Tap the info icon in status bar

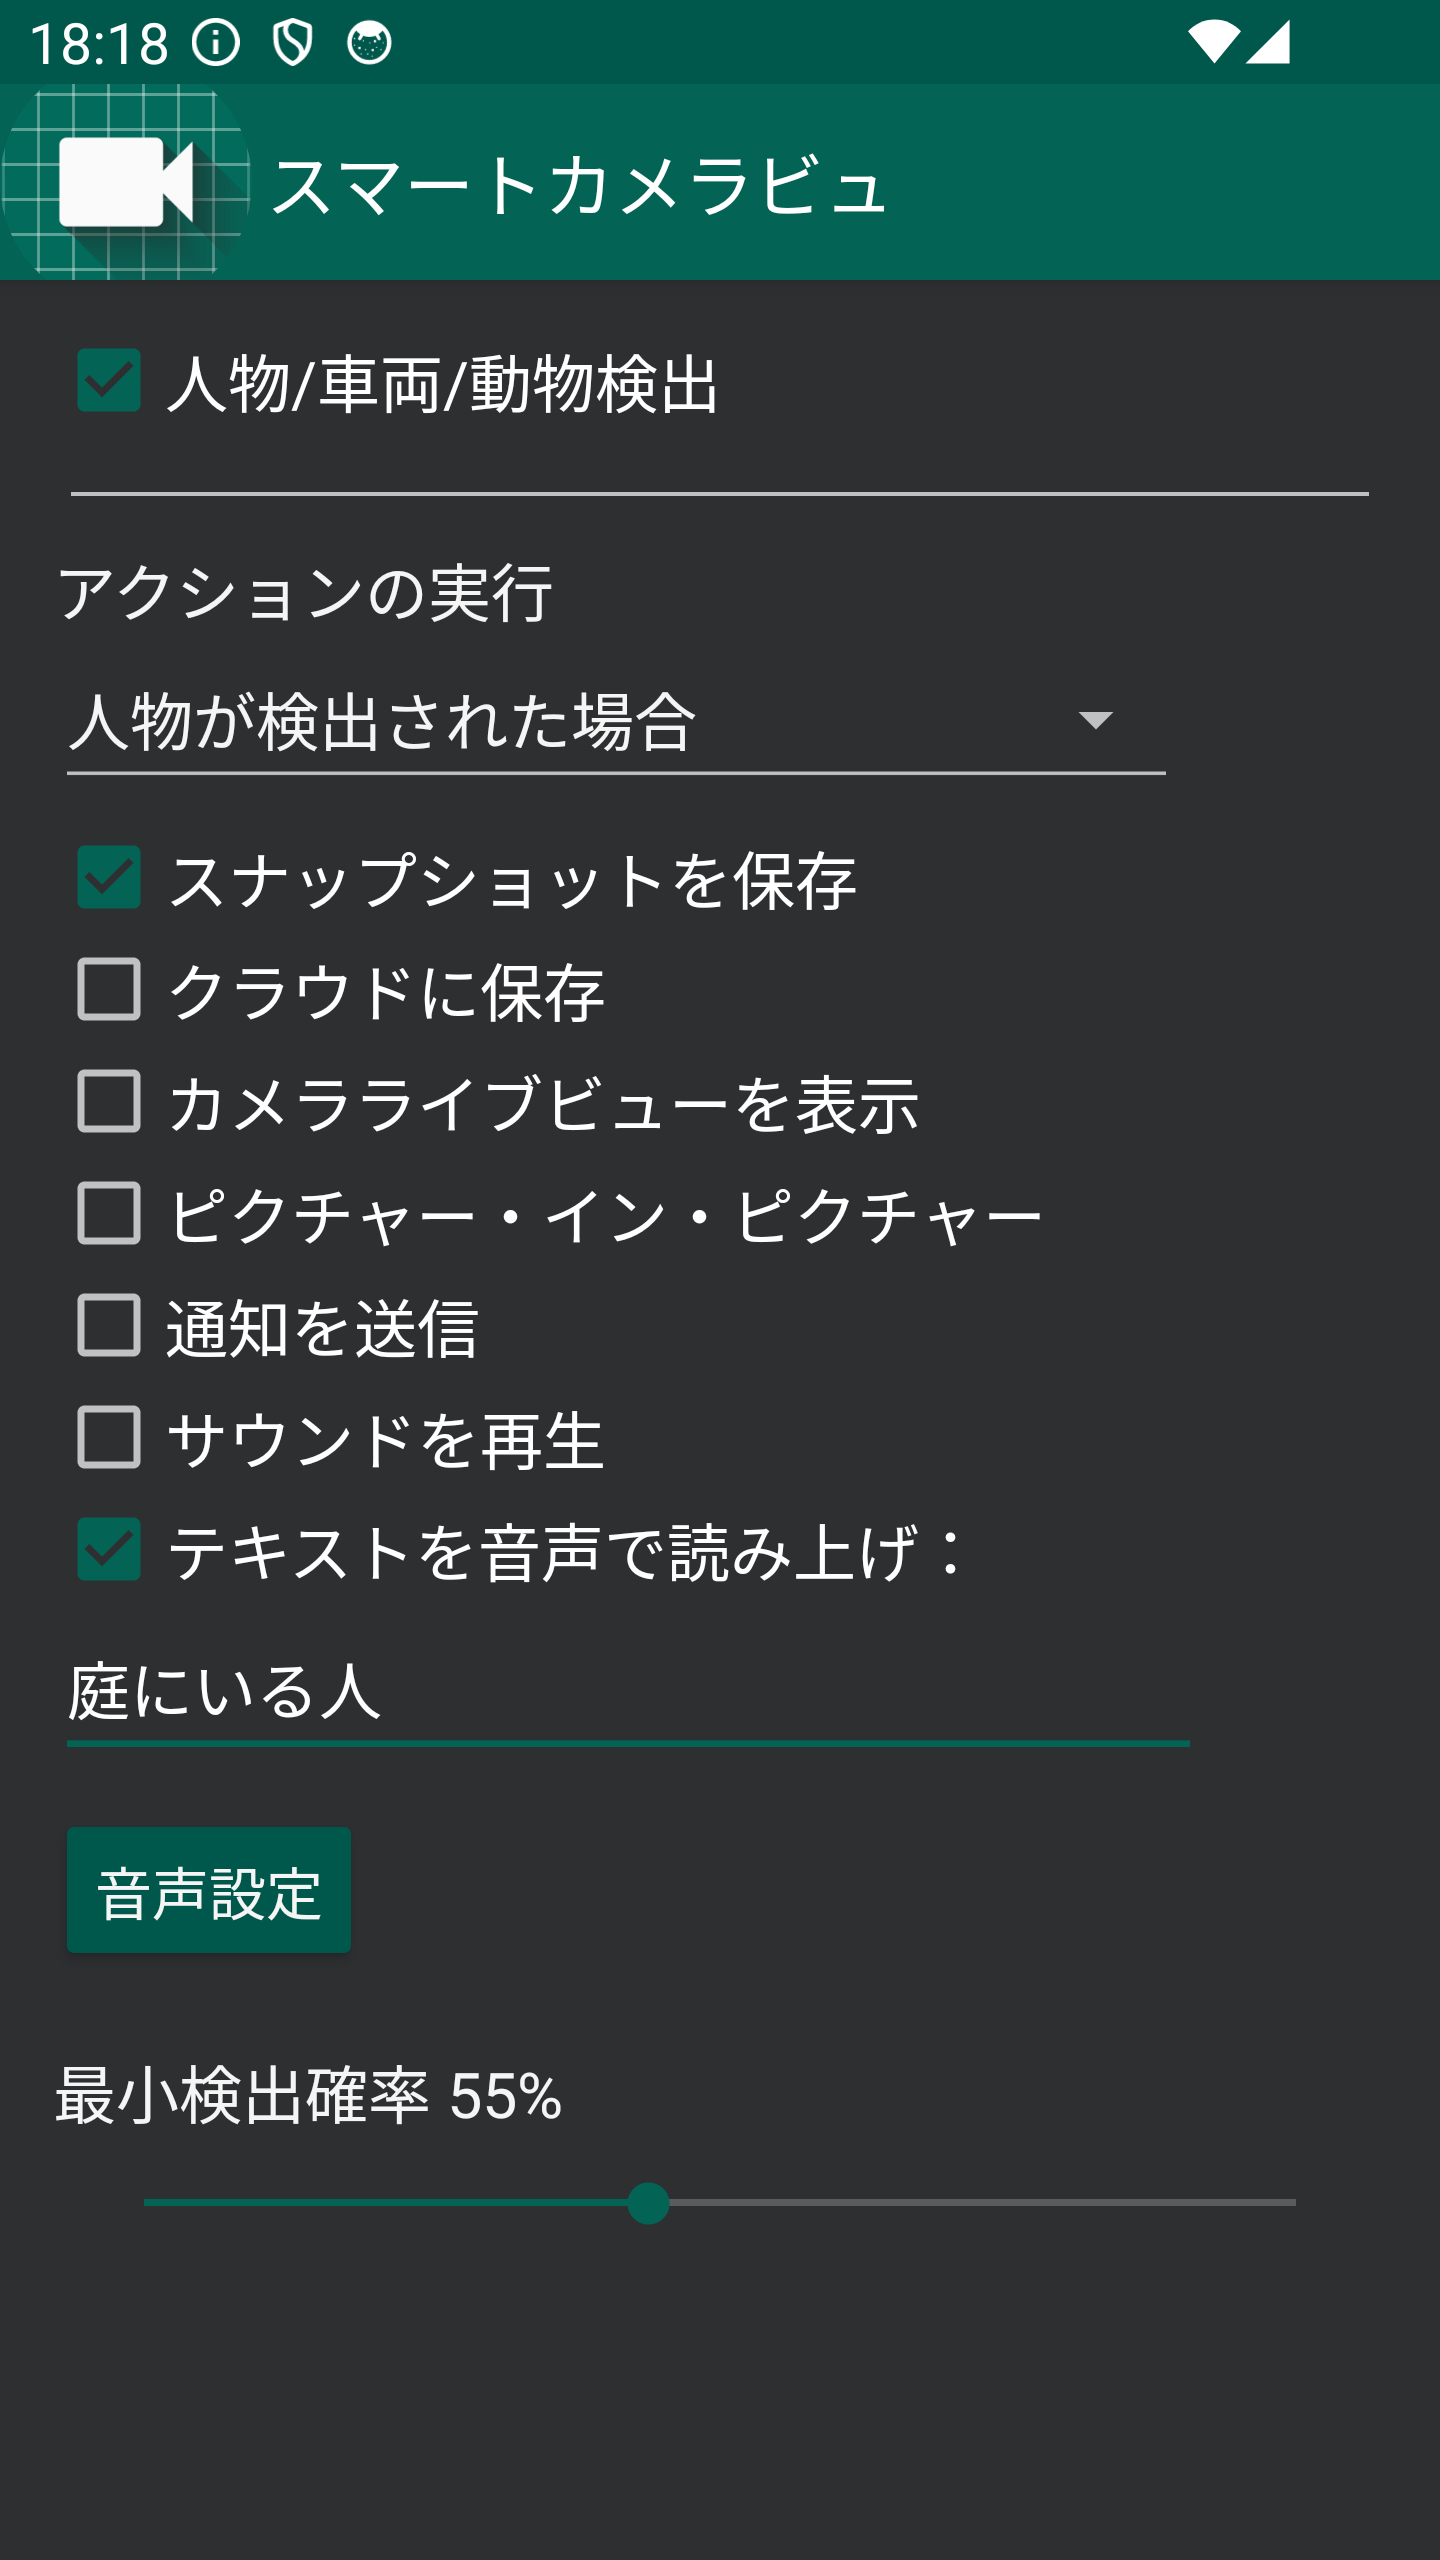(x=216, y=43)
